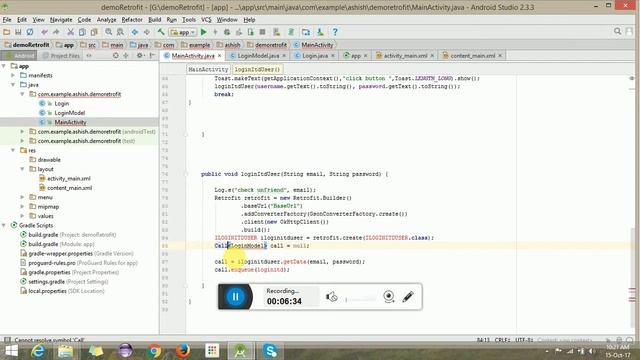Click demoRetrofit in the breadcrumb bar
Viewport: 640px width, 360px height.
coord(27,45)
